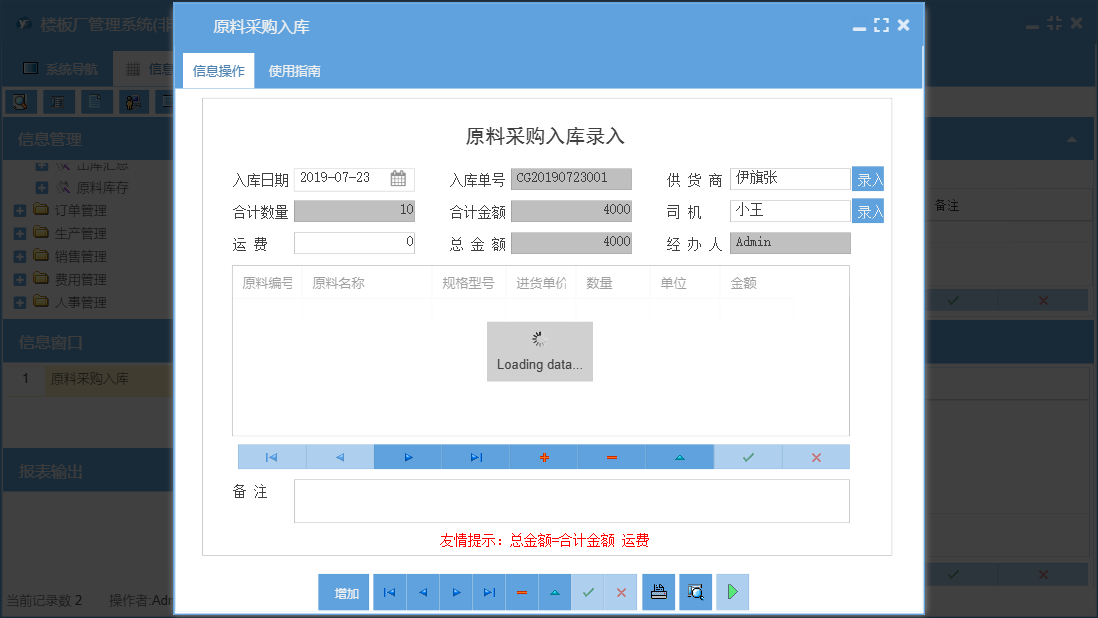The height and width of the screenshot is (618, 1098).
Task: Click the 增加 button to add a record
Action: 343,592
